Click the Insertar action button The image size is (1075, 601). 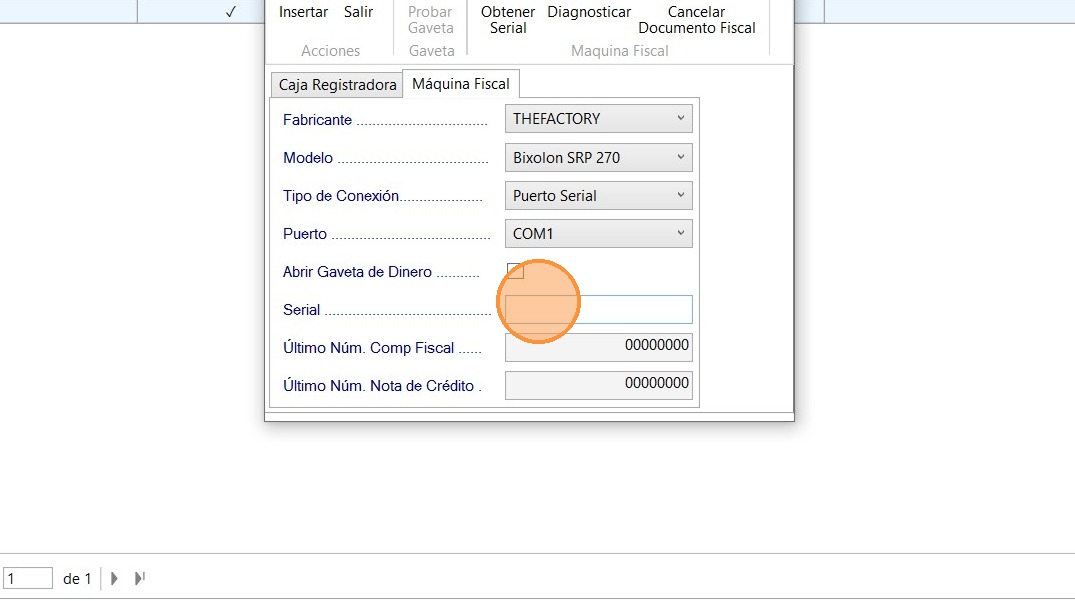point(303,12)
